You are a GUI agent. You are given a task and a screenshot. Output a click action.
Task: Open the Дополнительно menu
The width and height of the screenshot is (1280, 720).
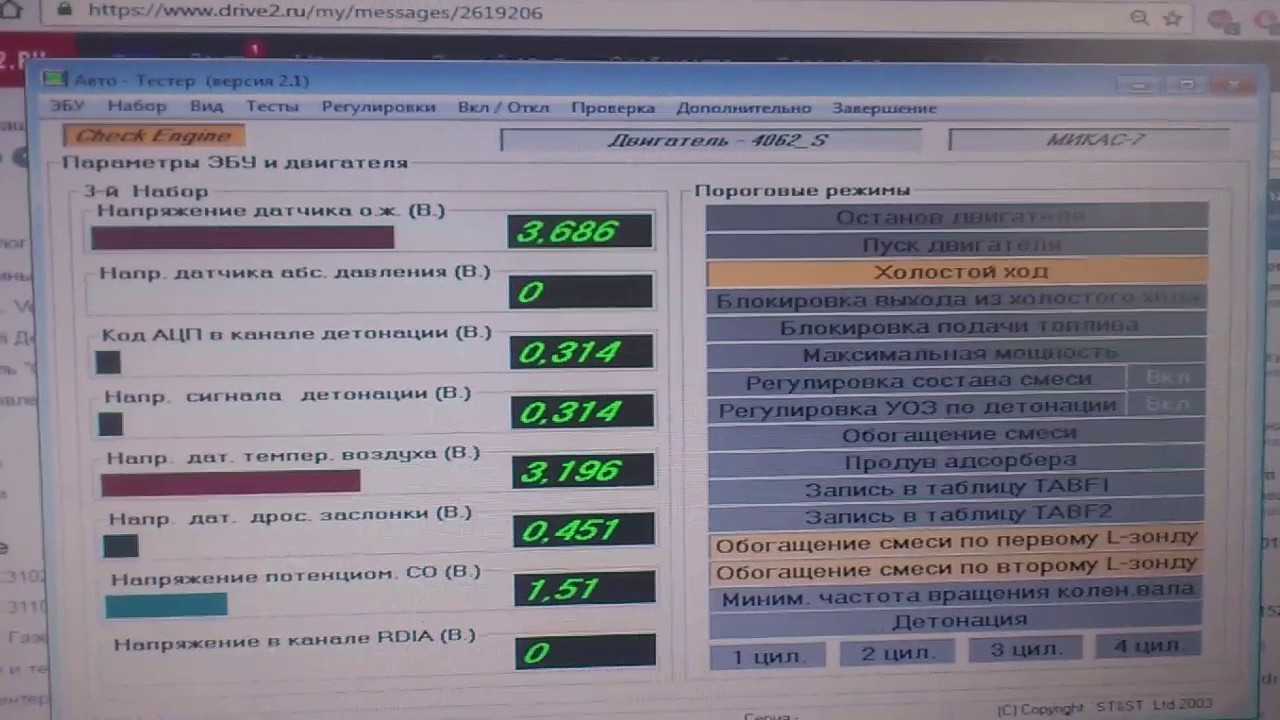743,108
